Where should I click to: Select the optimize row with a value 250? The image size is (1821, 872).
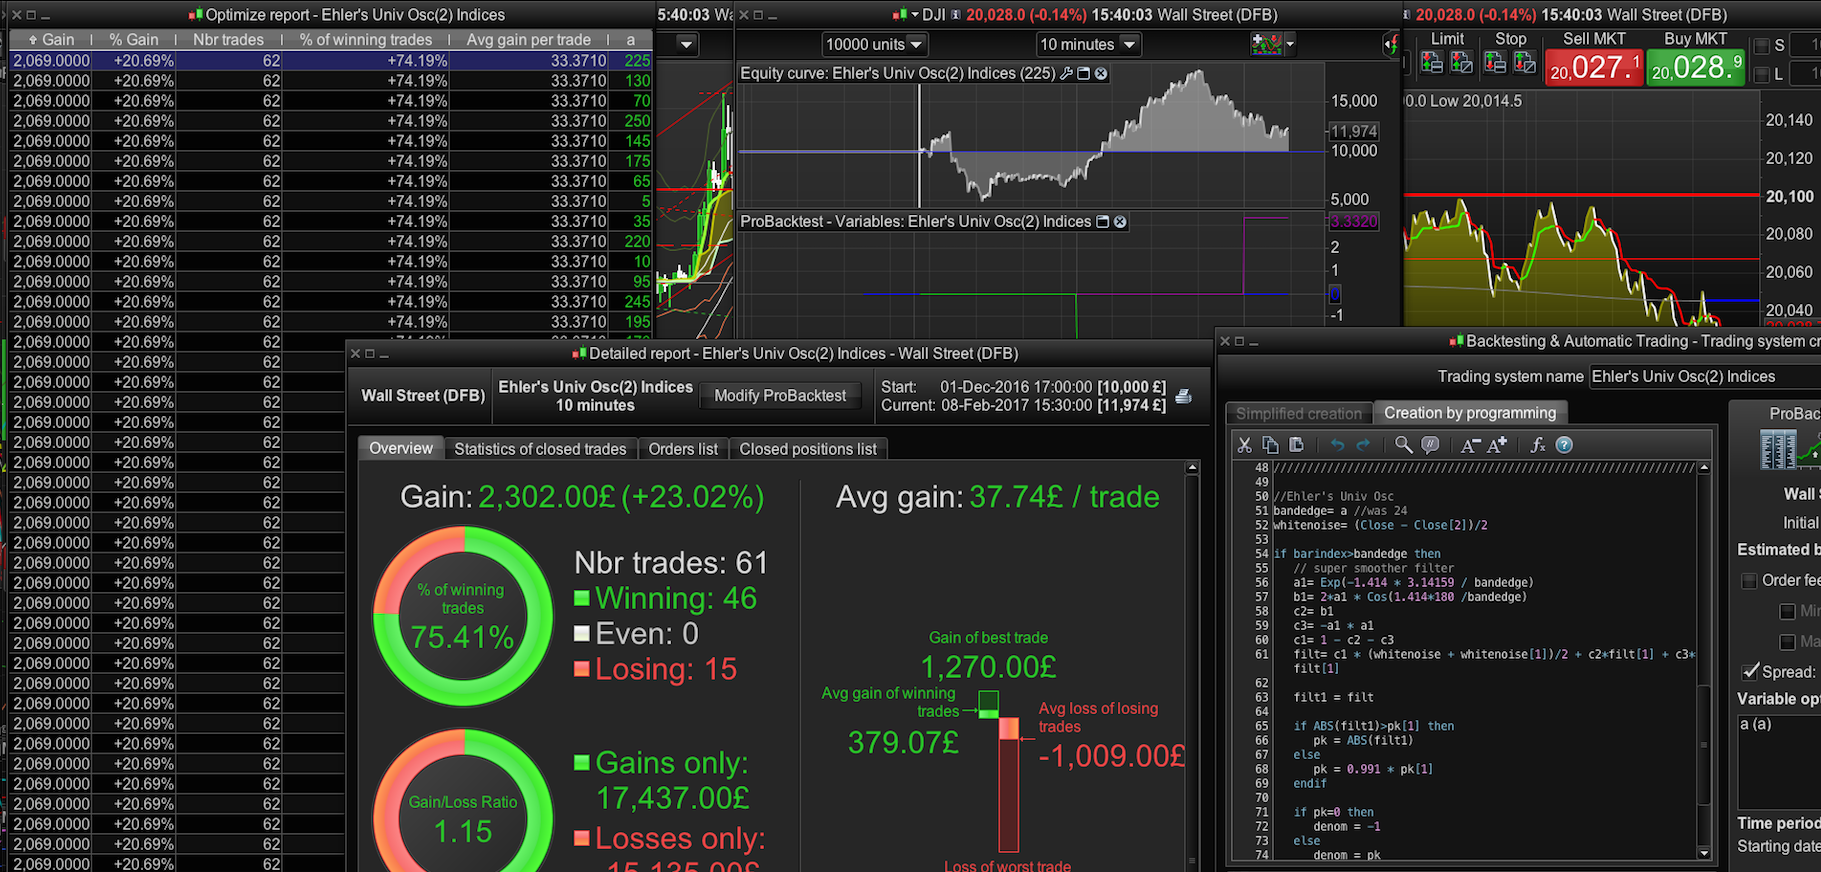(x=331, y=121)
